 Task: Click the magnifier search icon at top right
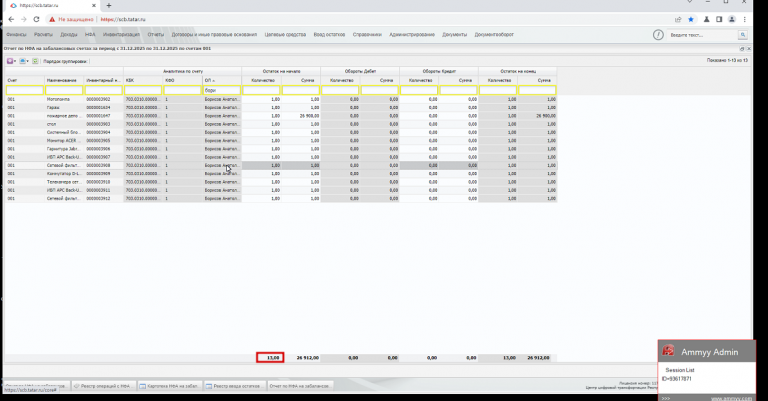tap(743, 35)
